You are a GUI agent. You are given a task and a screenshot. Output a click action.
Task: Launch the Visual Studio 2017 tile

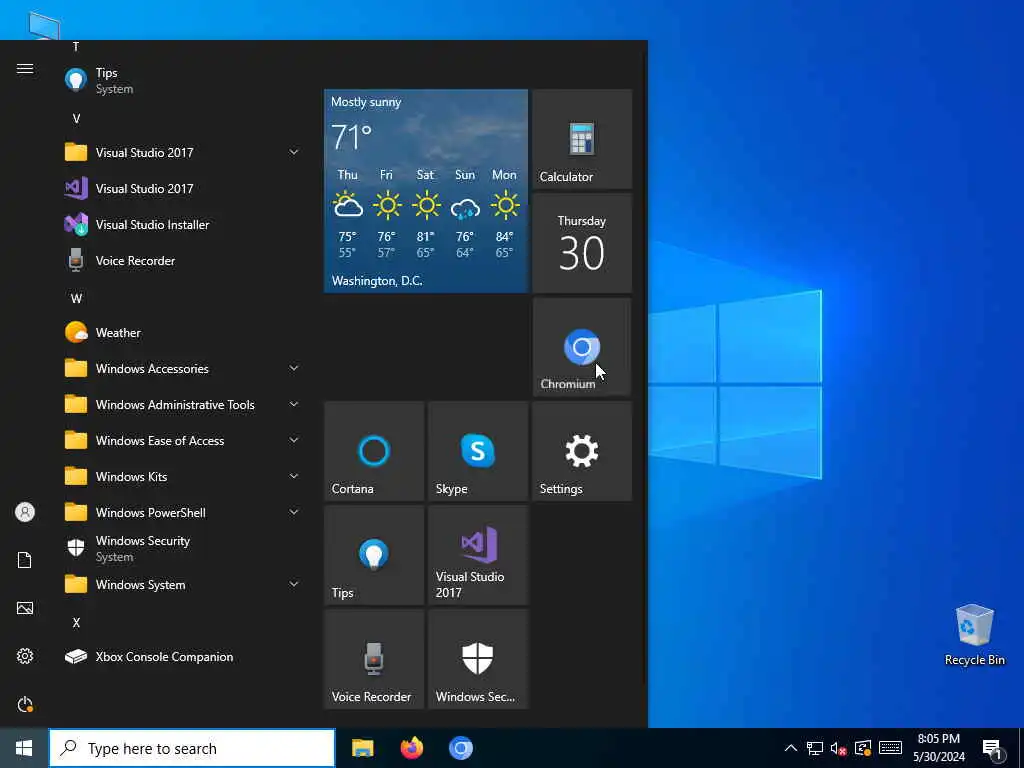pyautogui.click(x=478, y=555)
